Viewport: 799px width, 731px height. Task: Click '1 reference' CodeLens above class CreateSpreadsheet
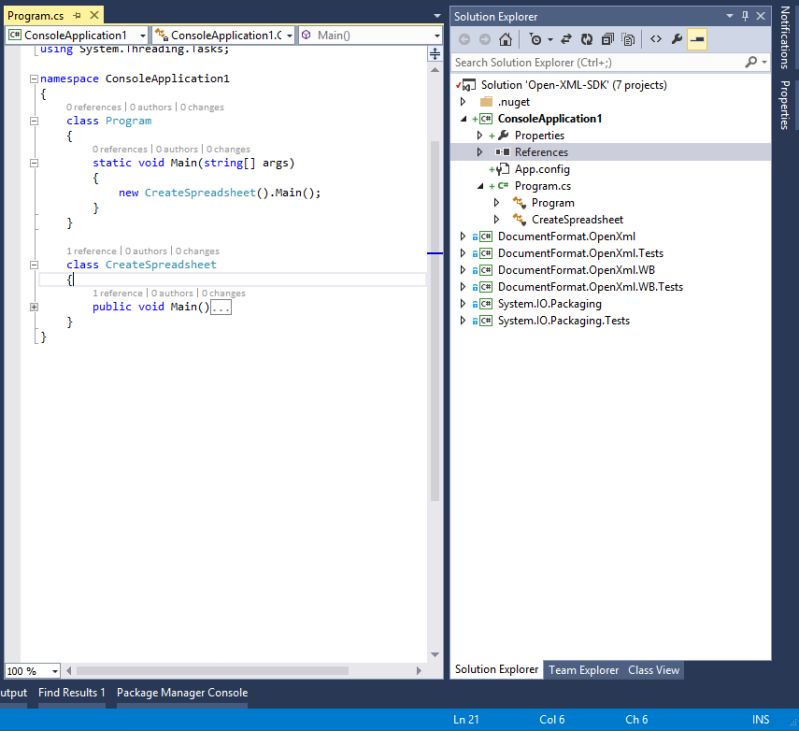(x=91, y=251)
